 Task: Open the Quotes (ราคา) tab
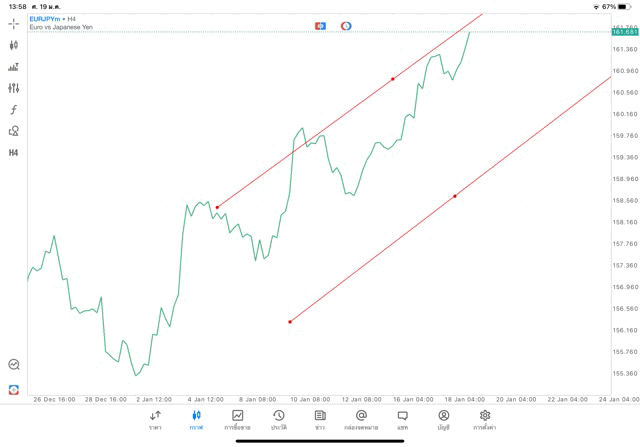point(155,419)
